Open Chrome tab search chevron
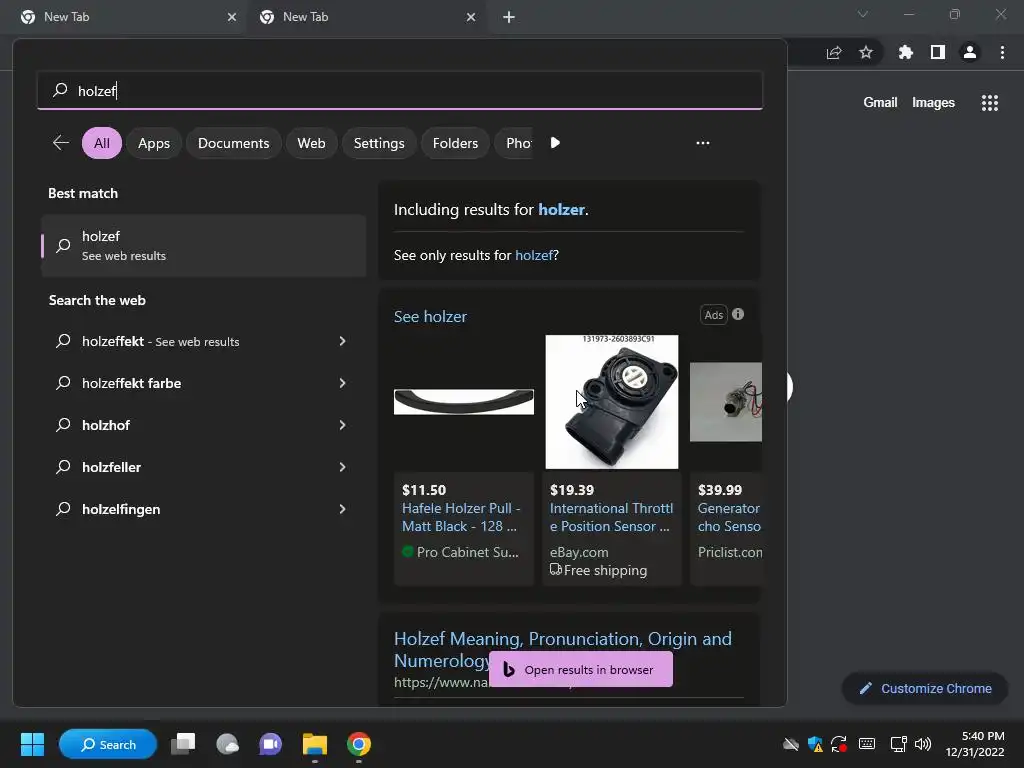Screen dimensions: 1024x768 [863, 14]
